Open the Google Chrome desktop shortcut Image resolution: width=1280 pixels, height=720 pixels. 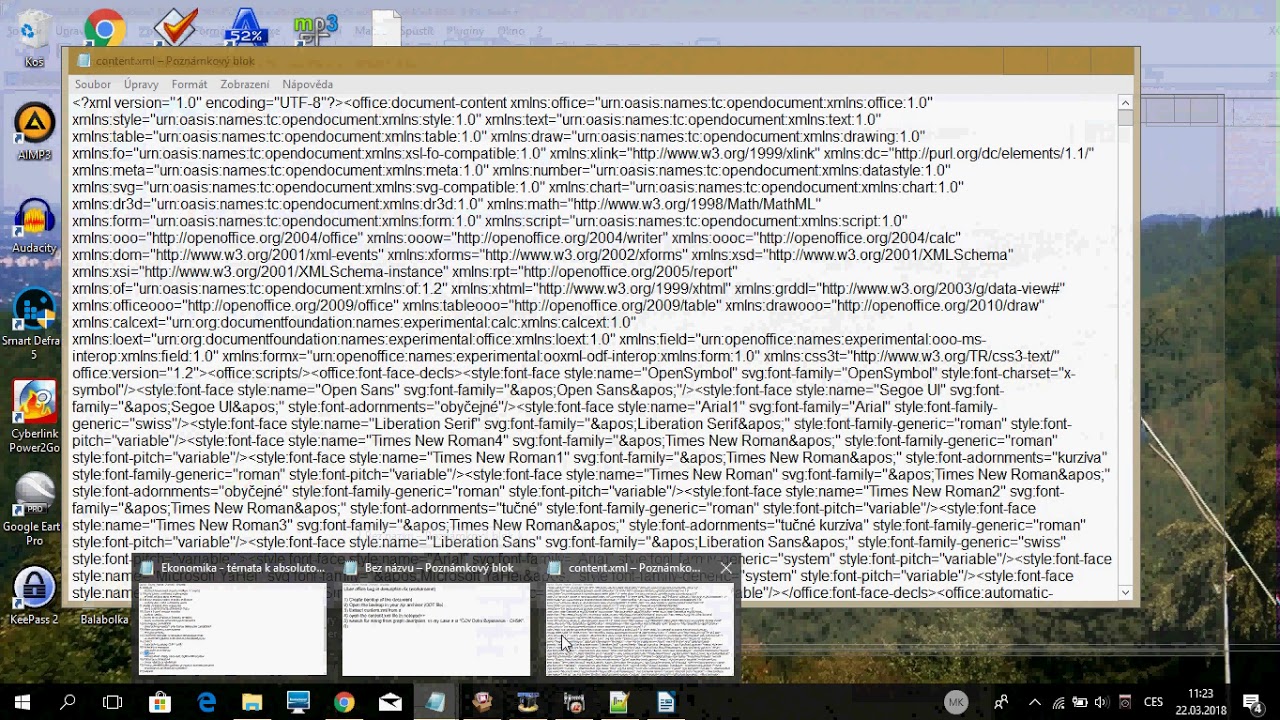(x=104, y=28)
